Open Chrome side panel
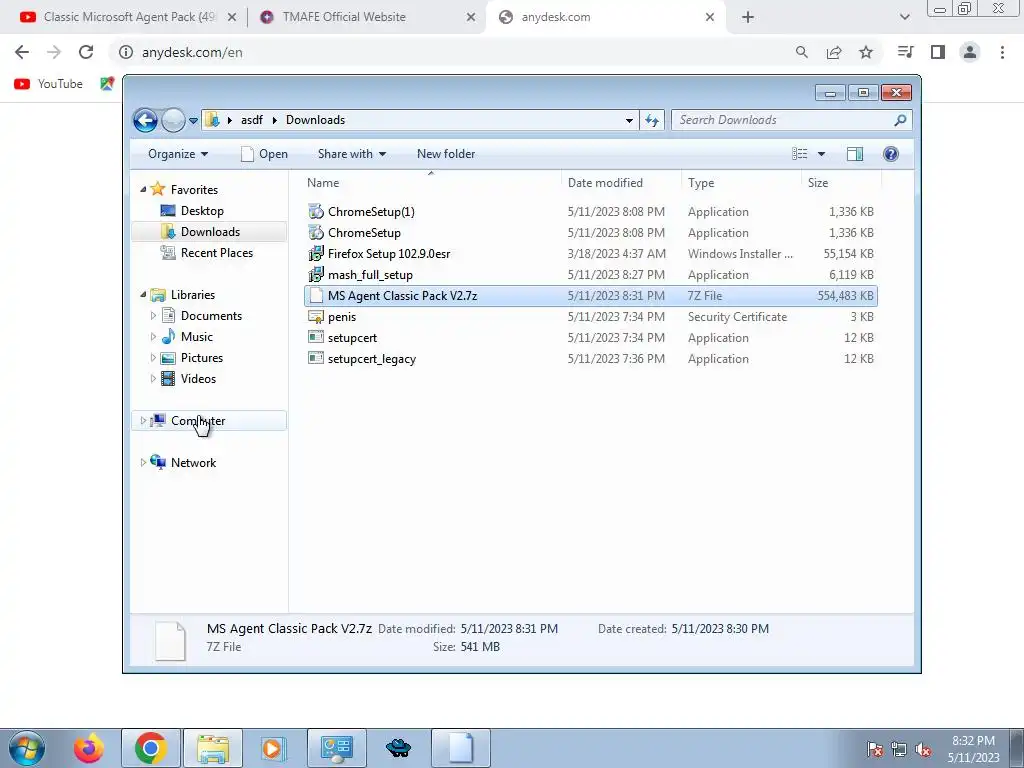Viewport: 1024px width, 768px height. pyautogui.click(x=938, y=52)
